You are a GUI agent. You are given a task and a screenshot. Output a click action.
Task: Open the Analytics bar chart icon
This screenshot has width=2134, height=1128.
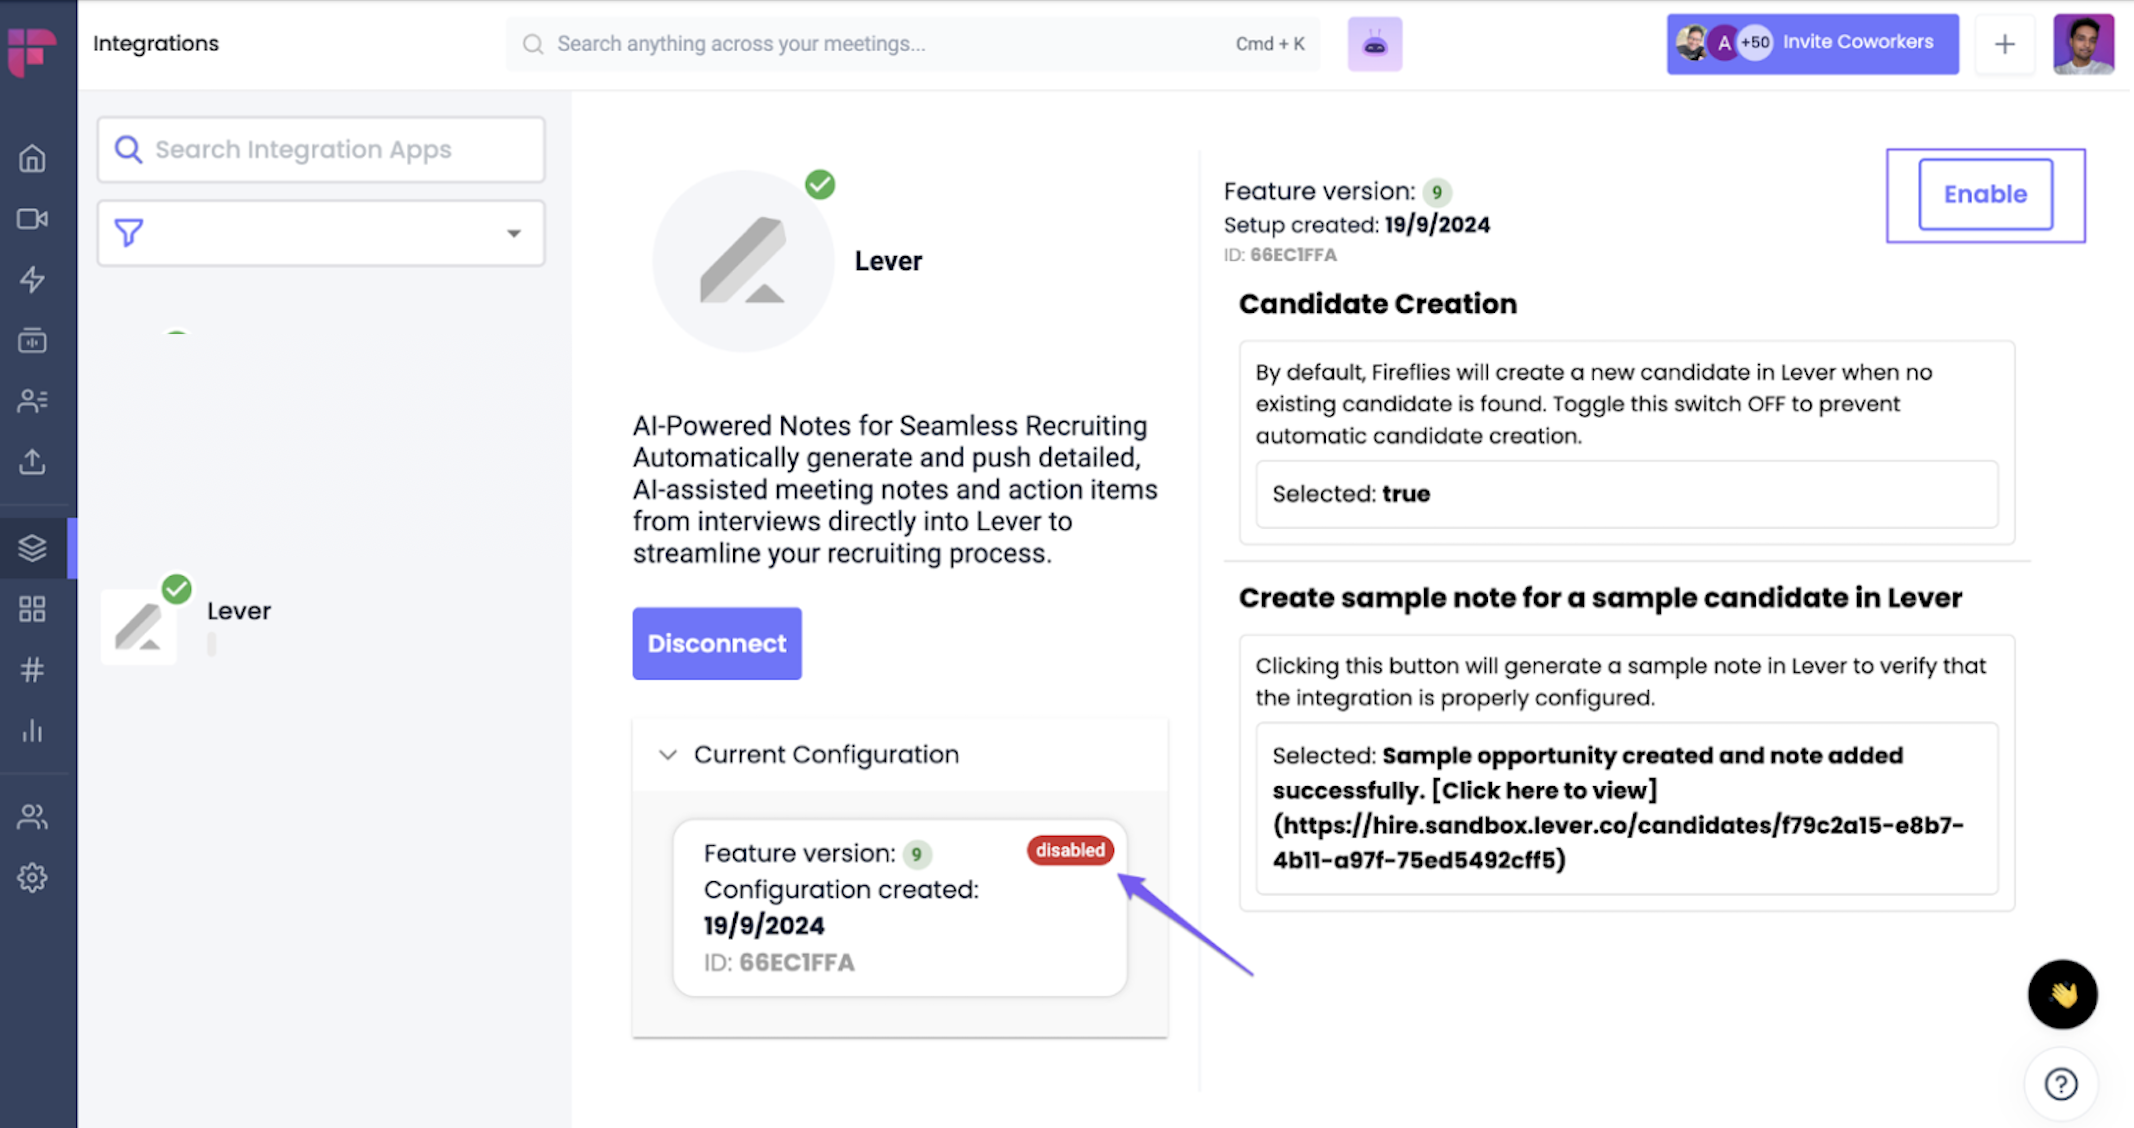pos(32,731)
